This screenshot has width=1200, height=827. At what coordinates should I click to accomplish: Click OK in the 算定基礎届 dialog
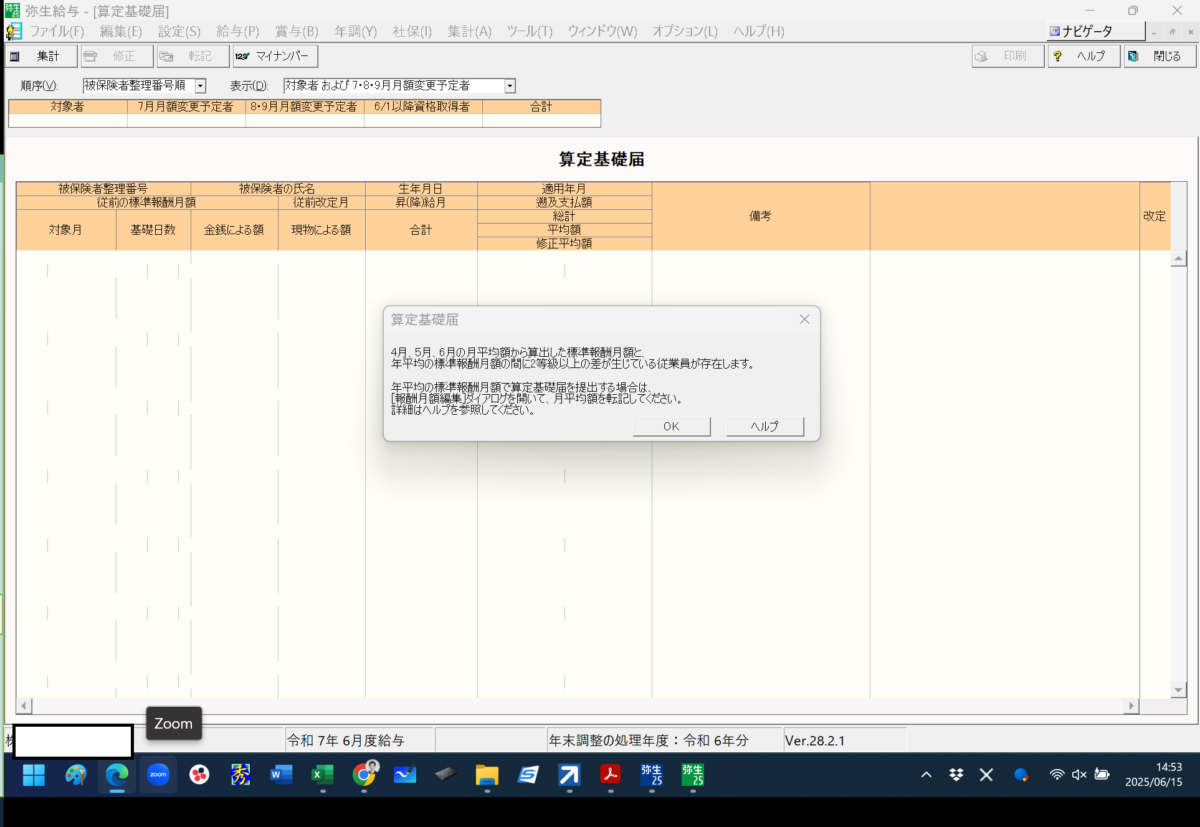click(671, 427)
